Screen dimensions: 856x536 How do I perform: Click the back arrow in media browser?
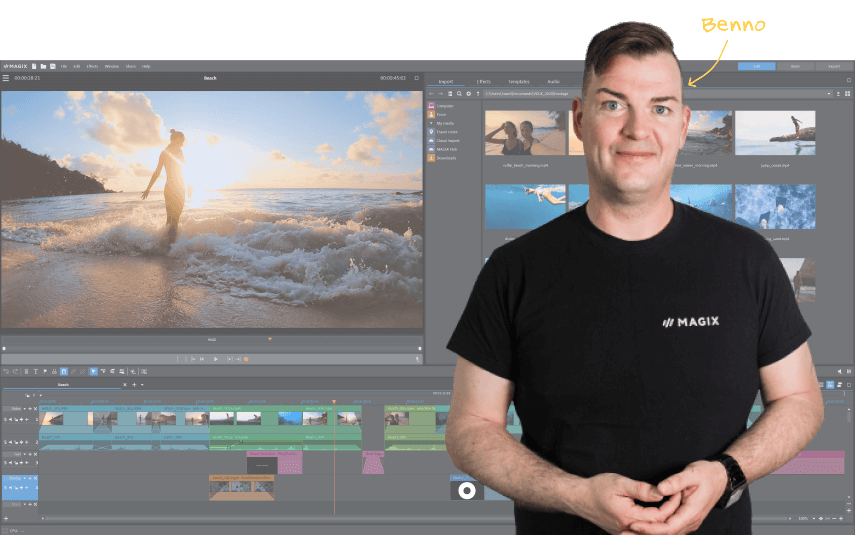click(431, 94)
